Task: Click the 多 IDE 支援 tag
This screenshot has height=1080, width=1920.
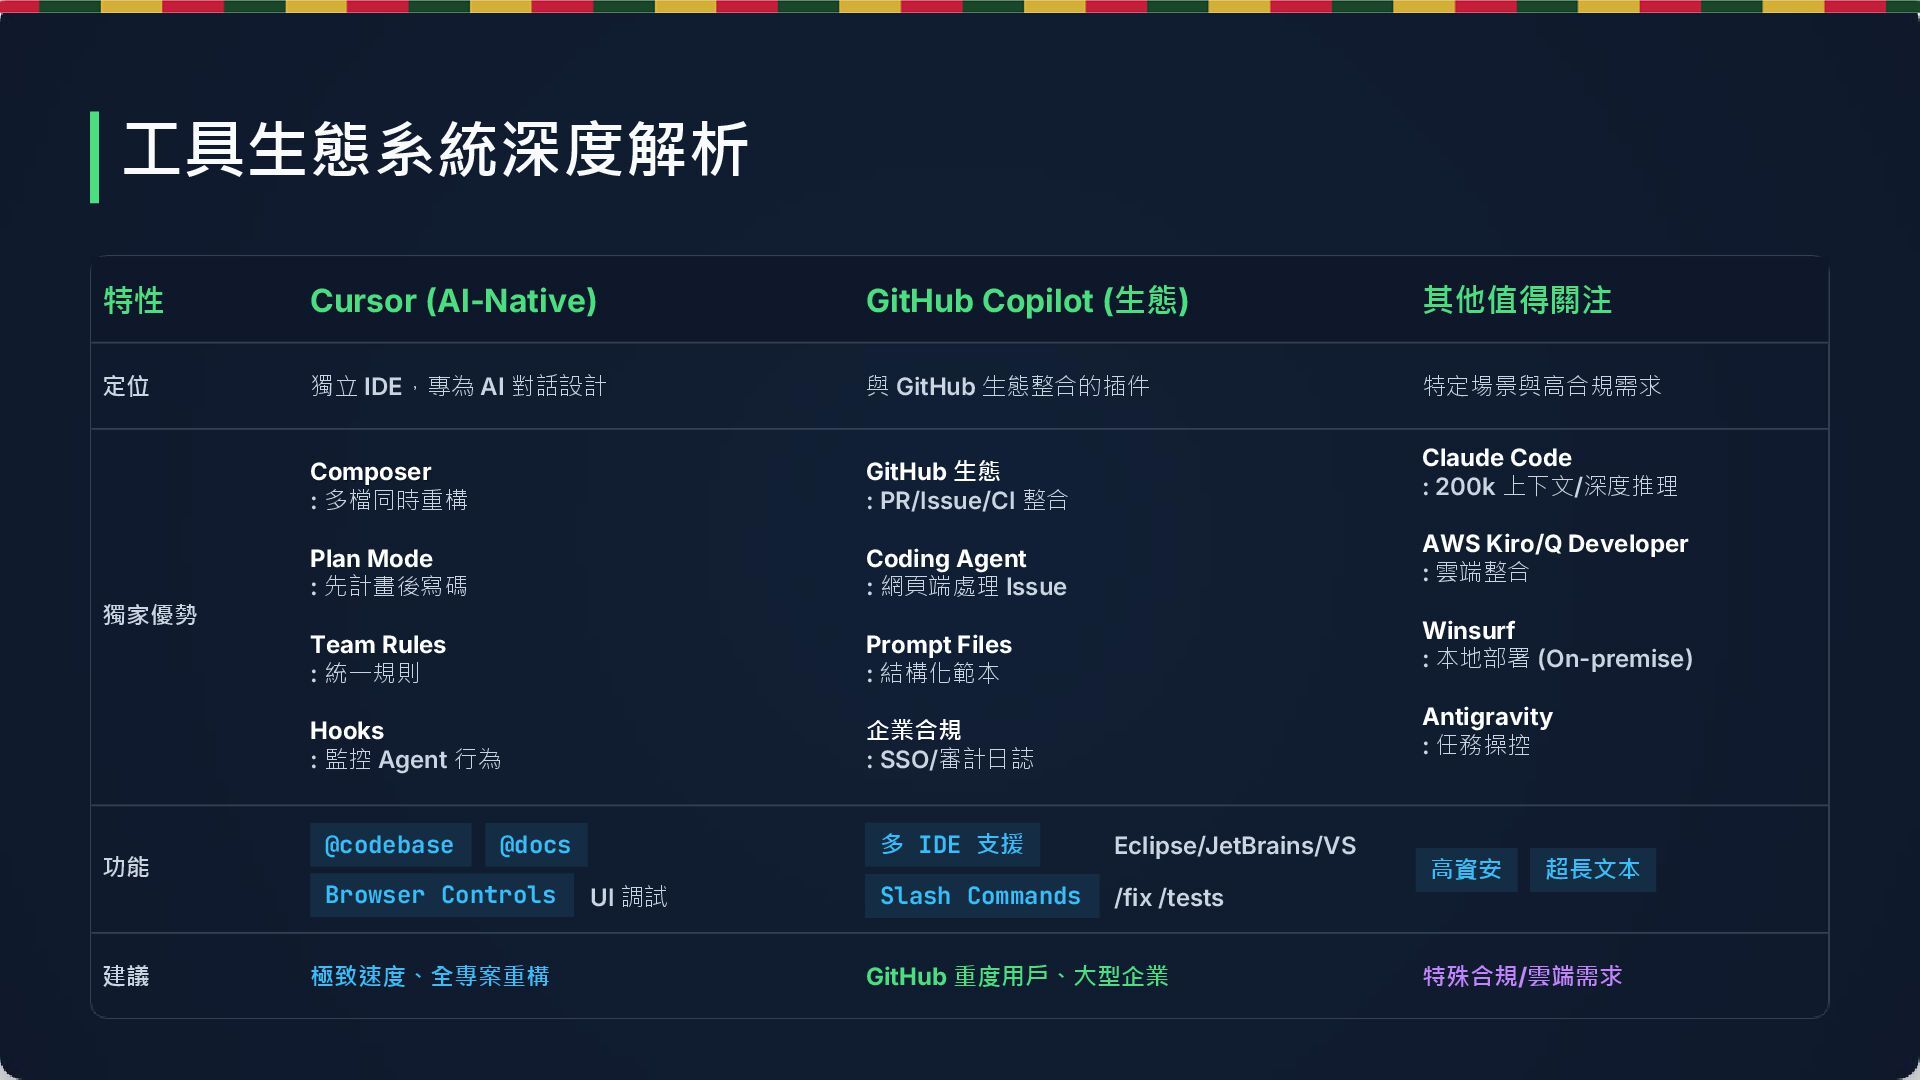Action: (951, 845)
